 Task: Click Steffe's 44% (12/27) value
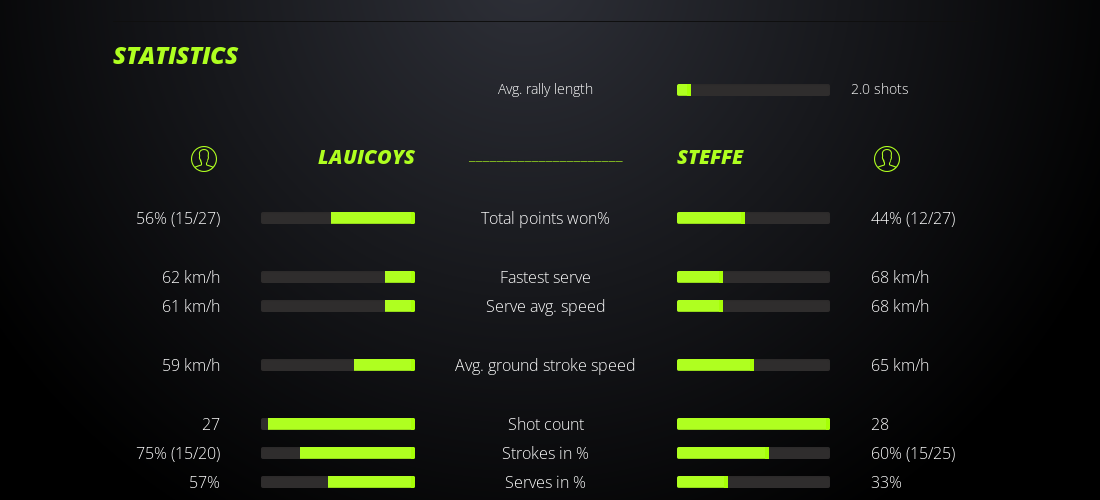pyautogui.click(x=913, y=218)
